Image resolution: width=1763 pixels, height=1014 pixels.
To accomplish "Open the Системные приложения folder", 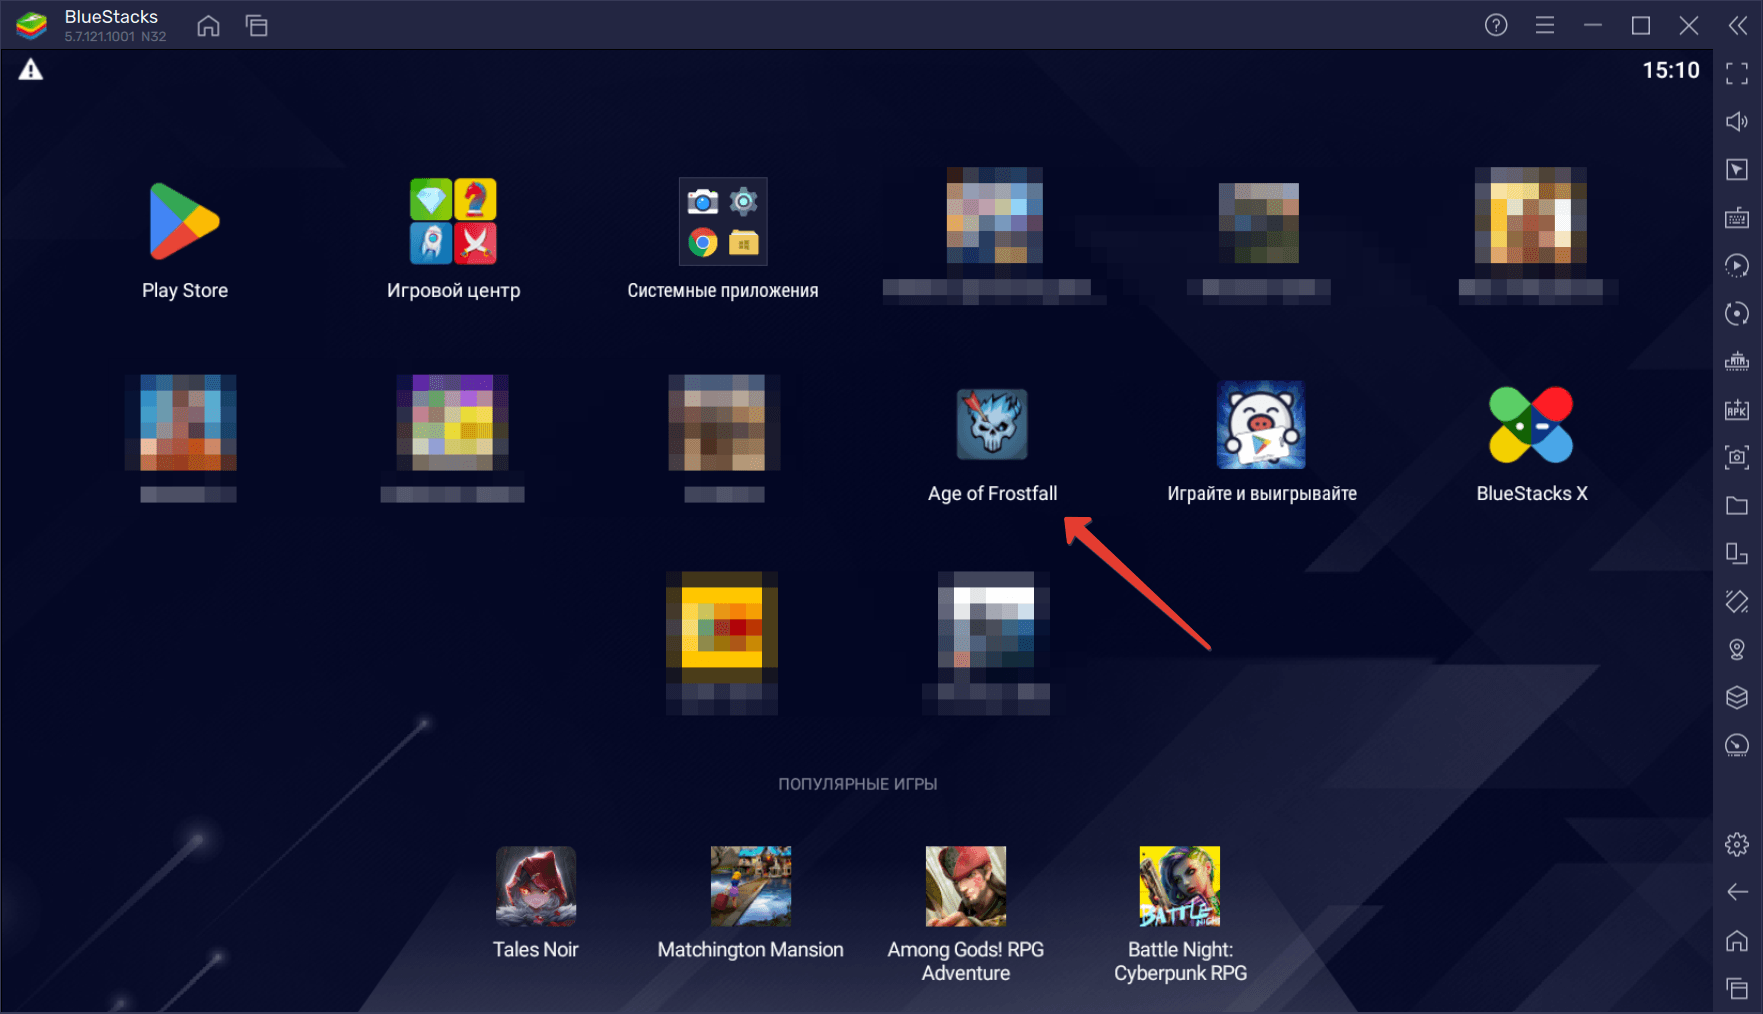I will [x=723, y=222].
